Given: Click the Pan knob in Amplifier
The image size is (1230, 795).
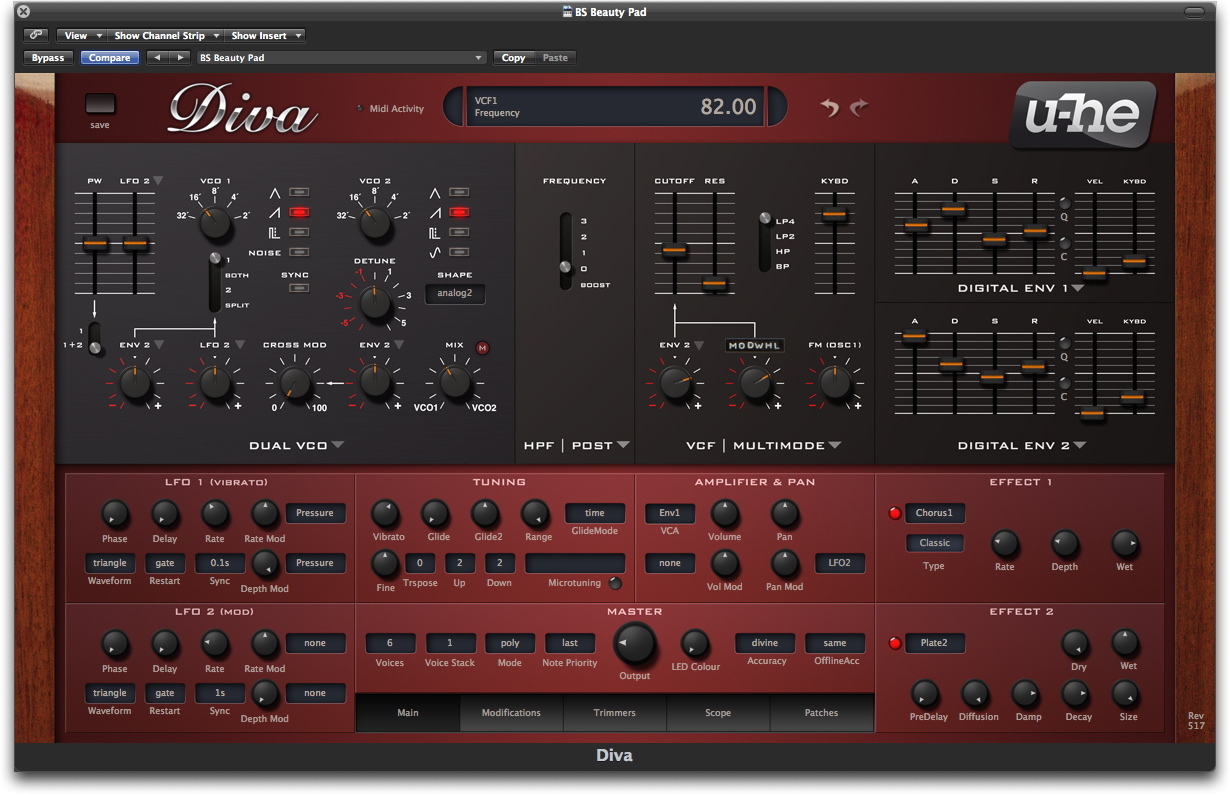Looking at the screenshot, I should [785, 514].
